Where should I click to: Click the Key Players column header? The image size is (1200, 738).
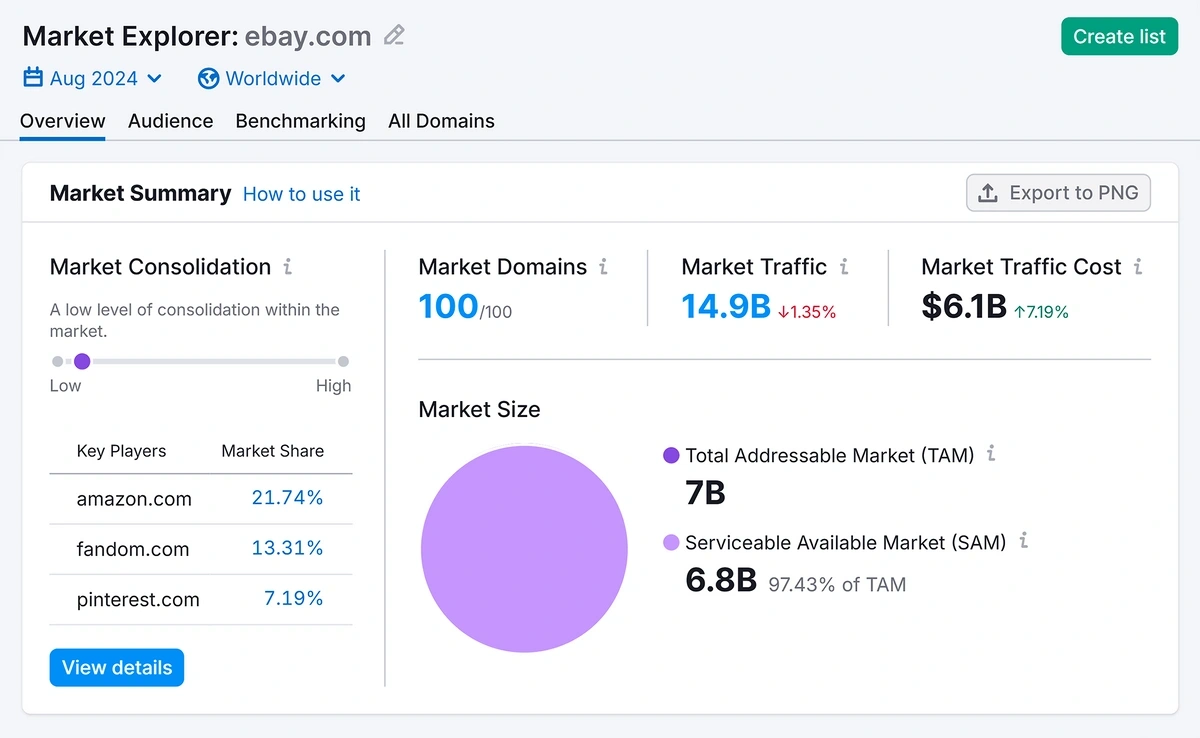click(121, 451)
